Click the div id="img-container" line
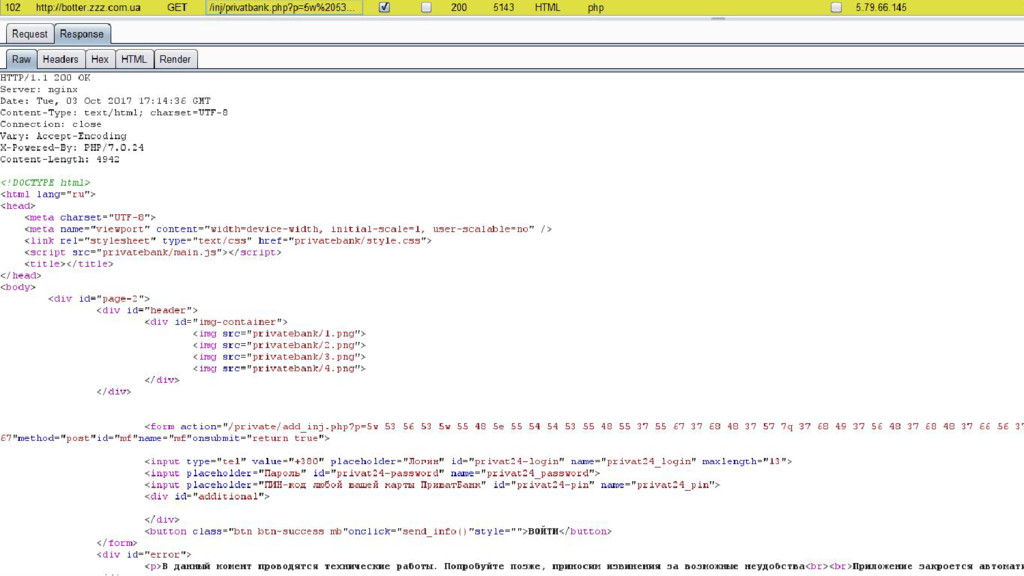Image resolution: width=1024 pixels, height=576 pixels. click(216, 322)
